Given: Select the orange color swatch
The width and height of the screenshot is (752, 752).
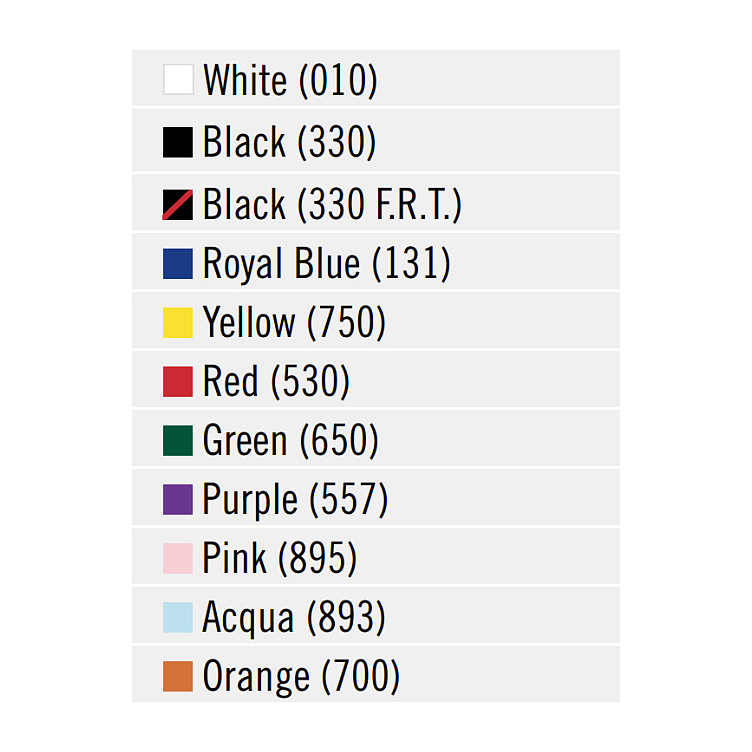Looking at the screenshot, I should tap(178, 676).
